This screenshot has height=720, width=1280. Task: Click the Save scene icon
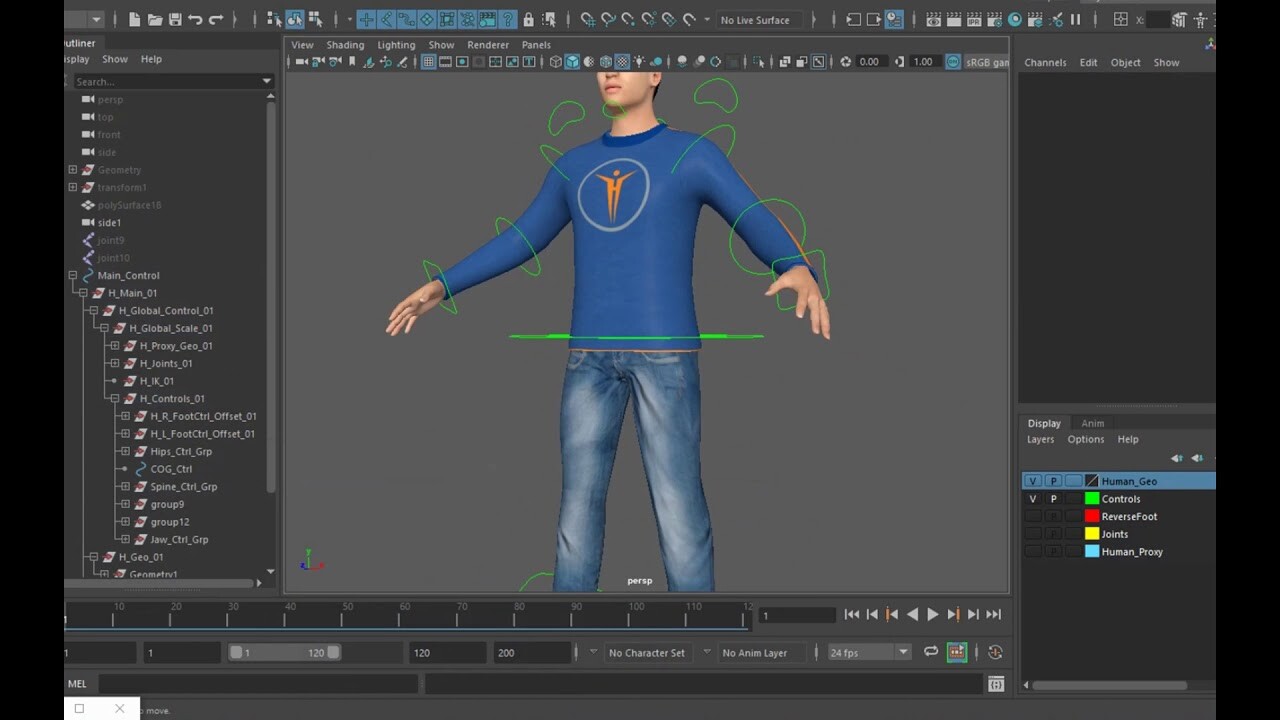click(175, 19)
